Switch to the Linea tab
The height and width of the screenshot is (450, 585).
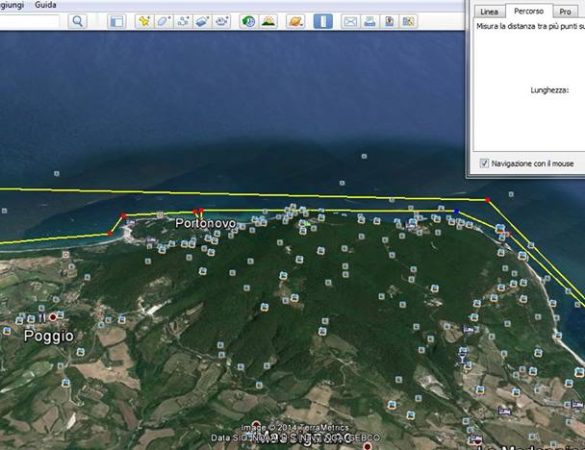click(x=489, y=12)
